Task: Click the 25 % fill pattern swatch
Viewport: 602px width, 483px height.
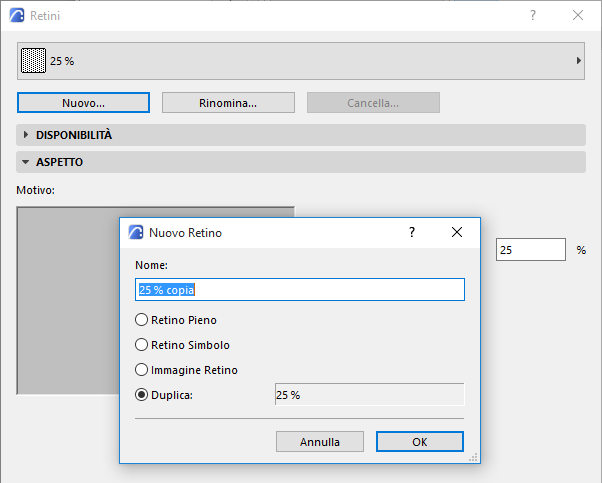Action: [33, 61]
